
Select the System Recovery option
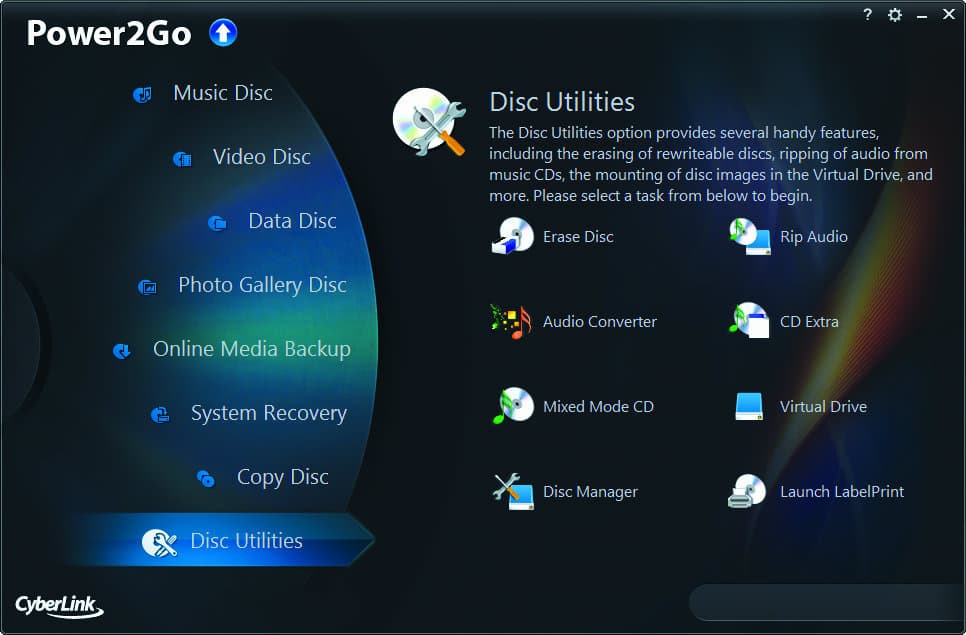[x=268, y=413]
